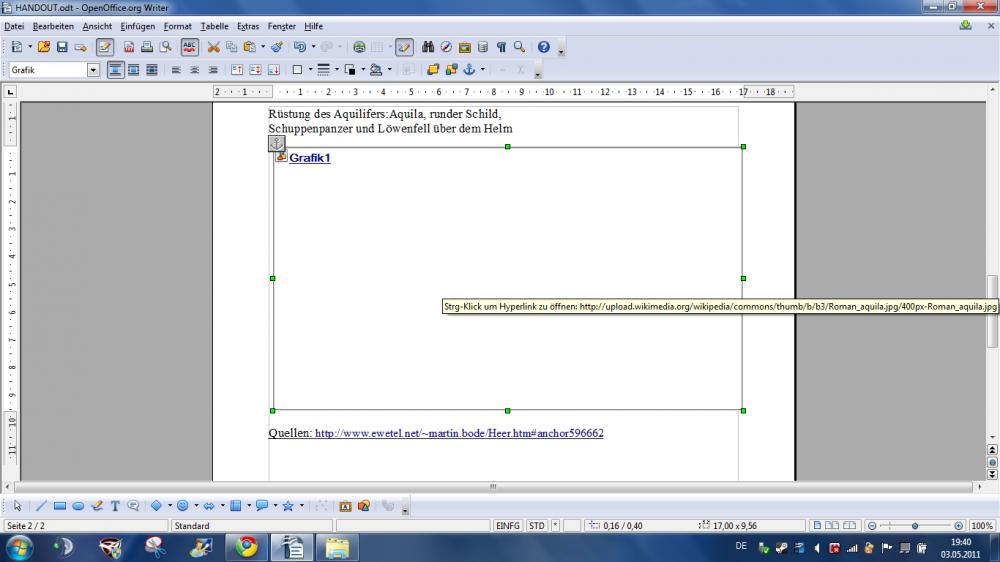The image size is (1000, 562).
Task: Click the Grafik1 image link
Action: tap(309, 158)
